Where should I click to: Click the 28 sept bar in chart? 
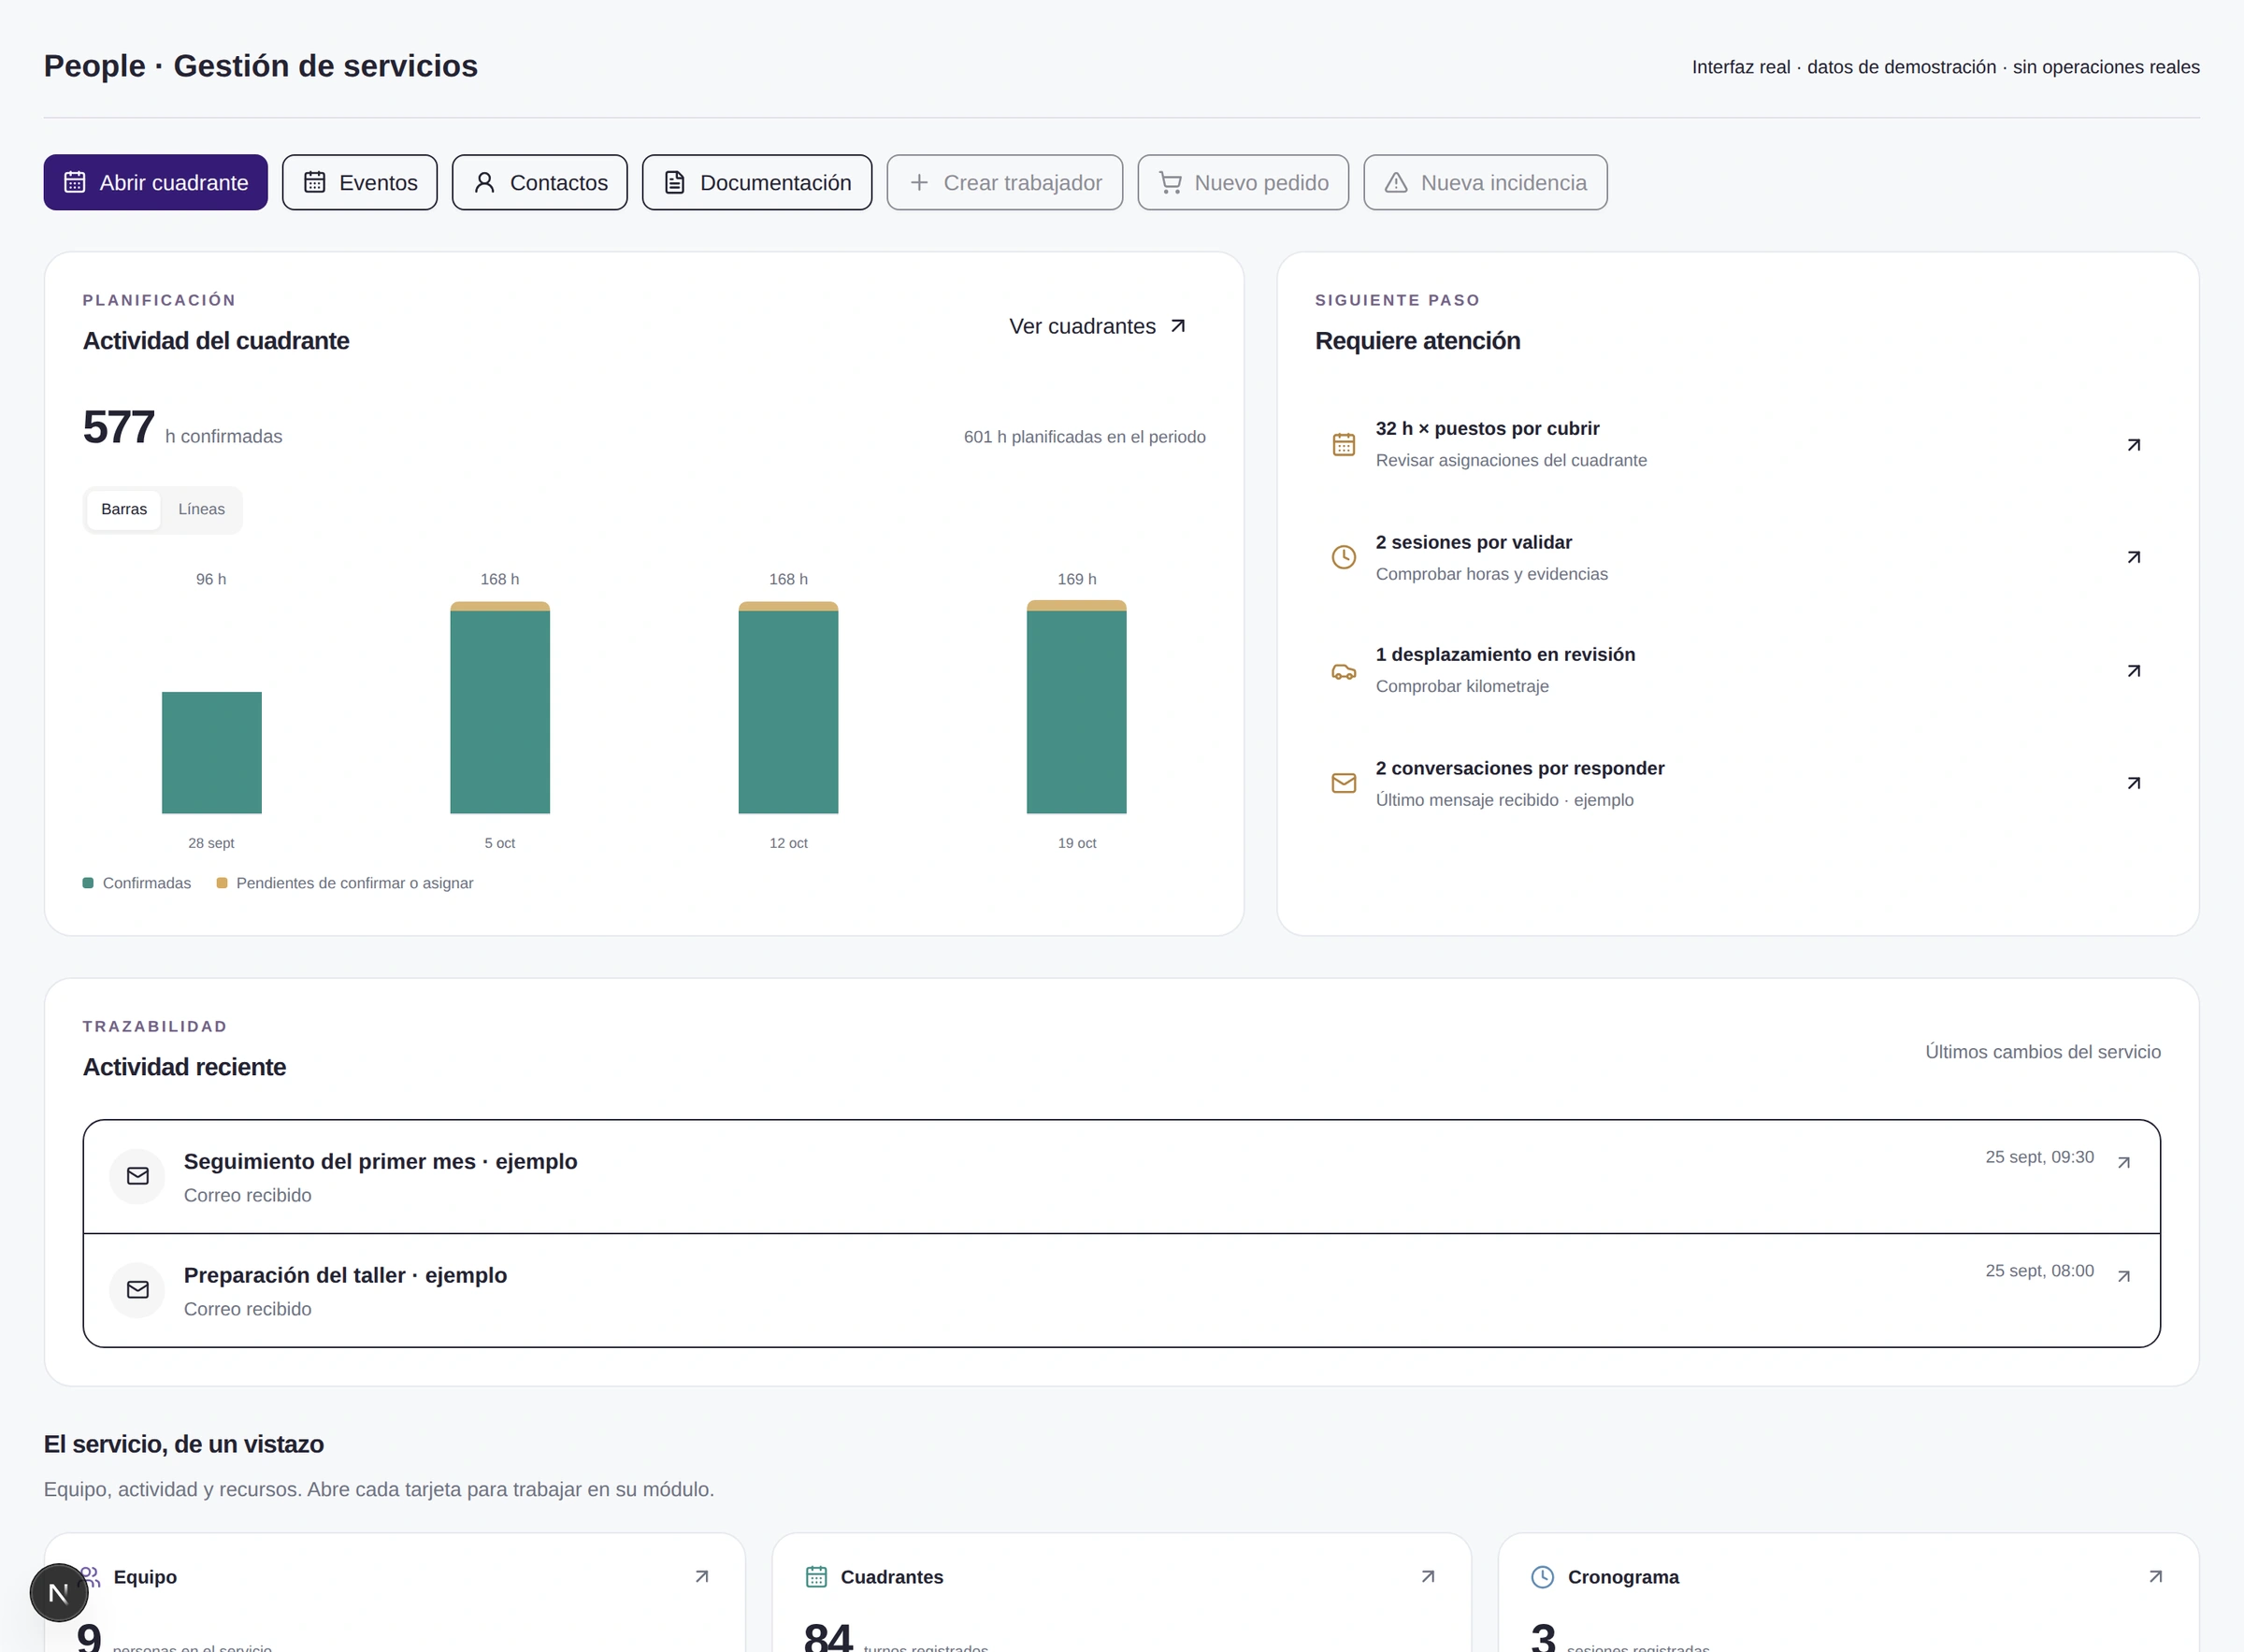click(212, 752)
